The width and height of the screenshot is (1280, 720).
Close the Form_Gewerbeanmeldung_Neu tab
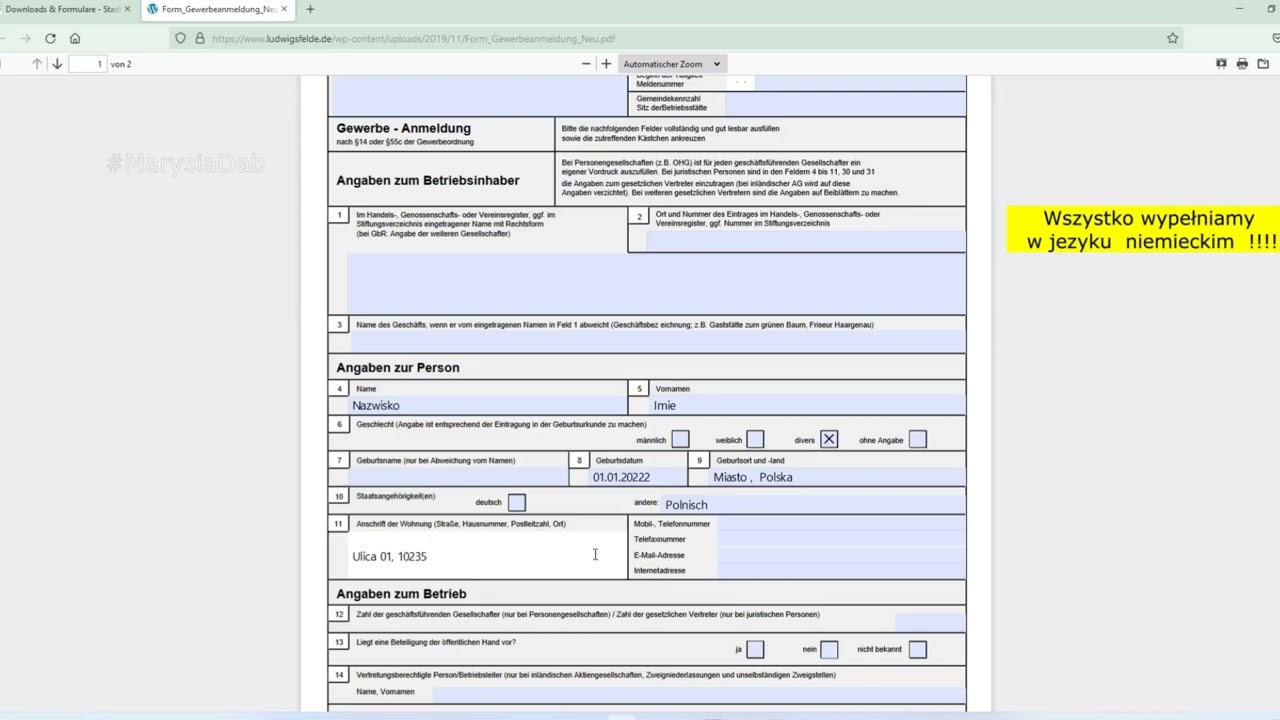point(284,9)
